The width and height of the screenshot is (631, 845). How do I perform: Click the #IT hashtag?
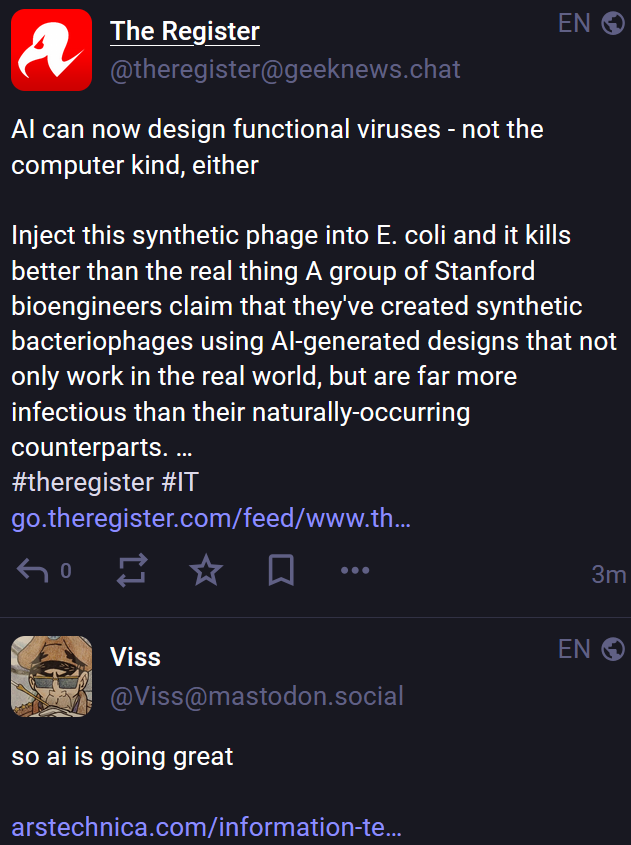click(180, 482)
